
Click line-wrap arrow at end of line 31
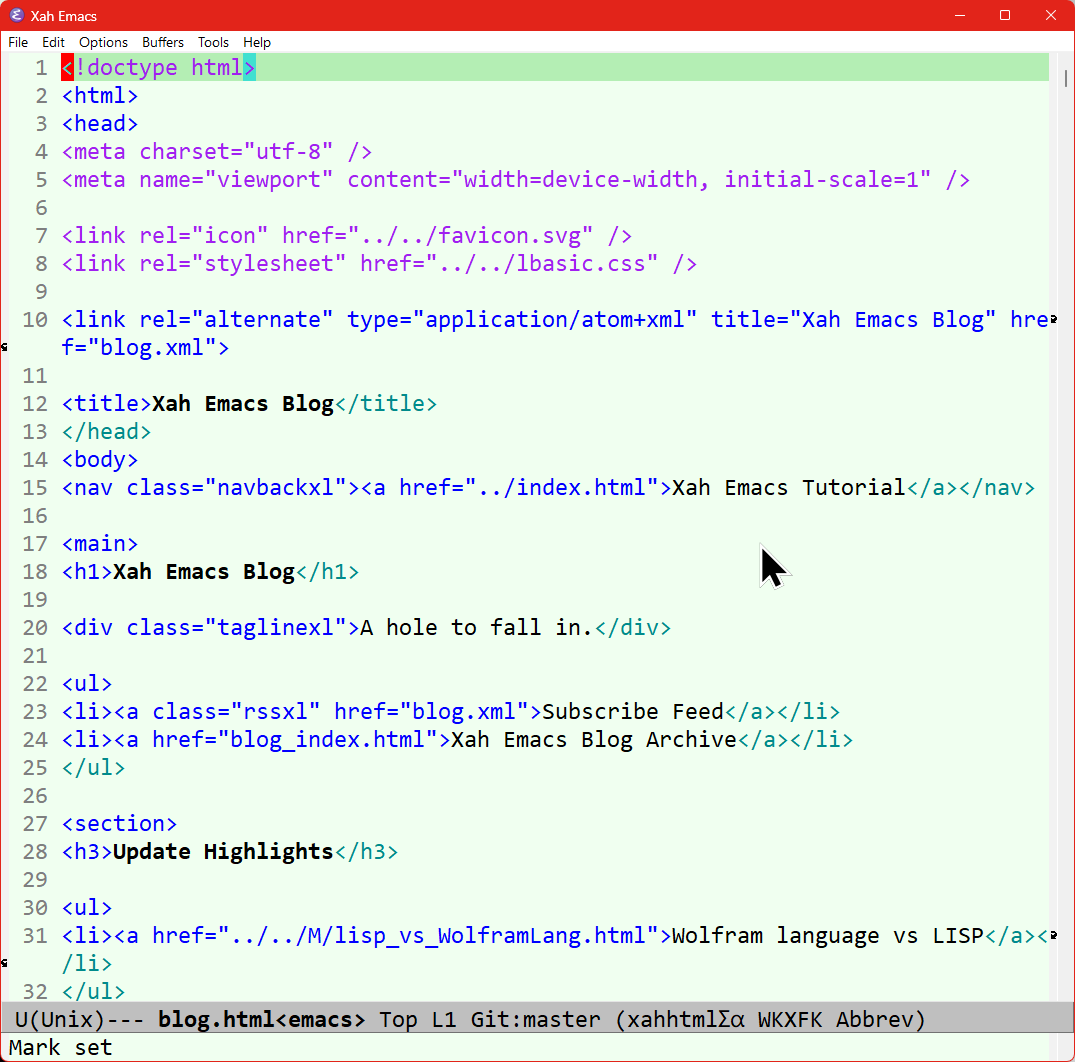(x=1054, y=935)
